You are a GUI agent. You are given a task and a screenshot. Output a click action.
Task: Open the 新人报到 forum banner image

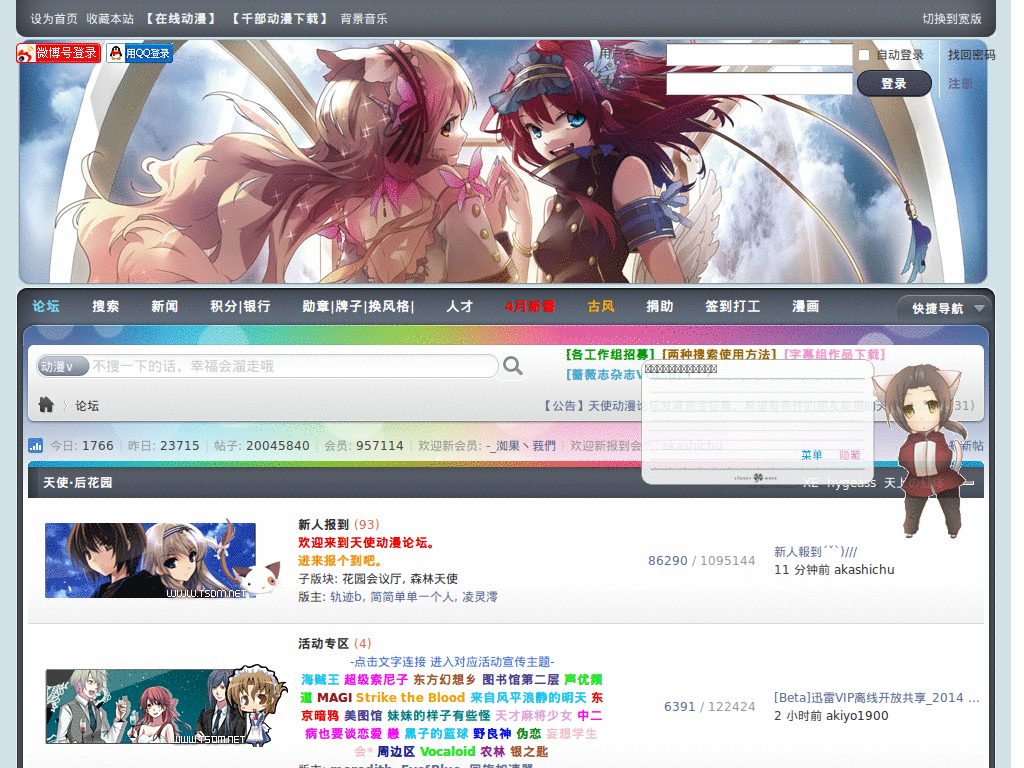163,560
